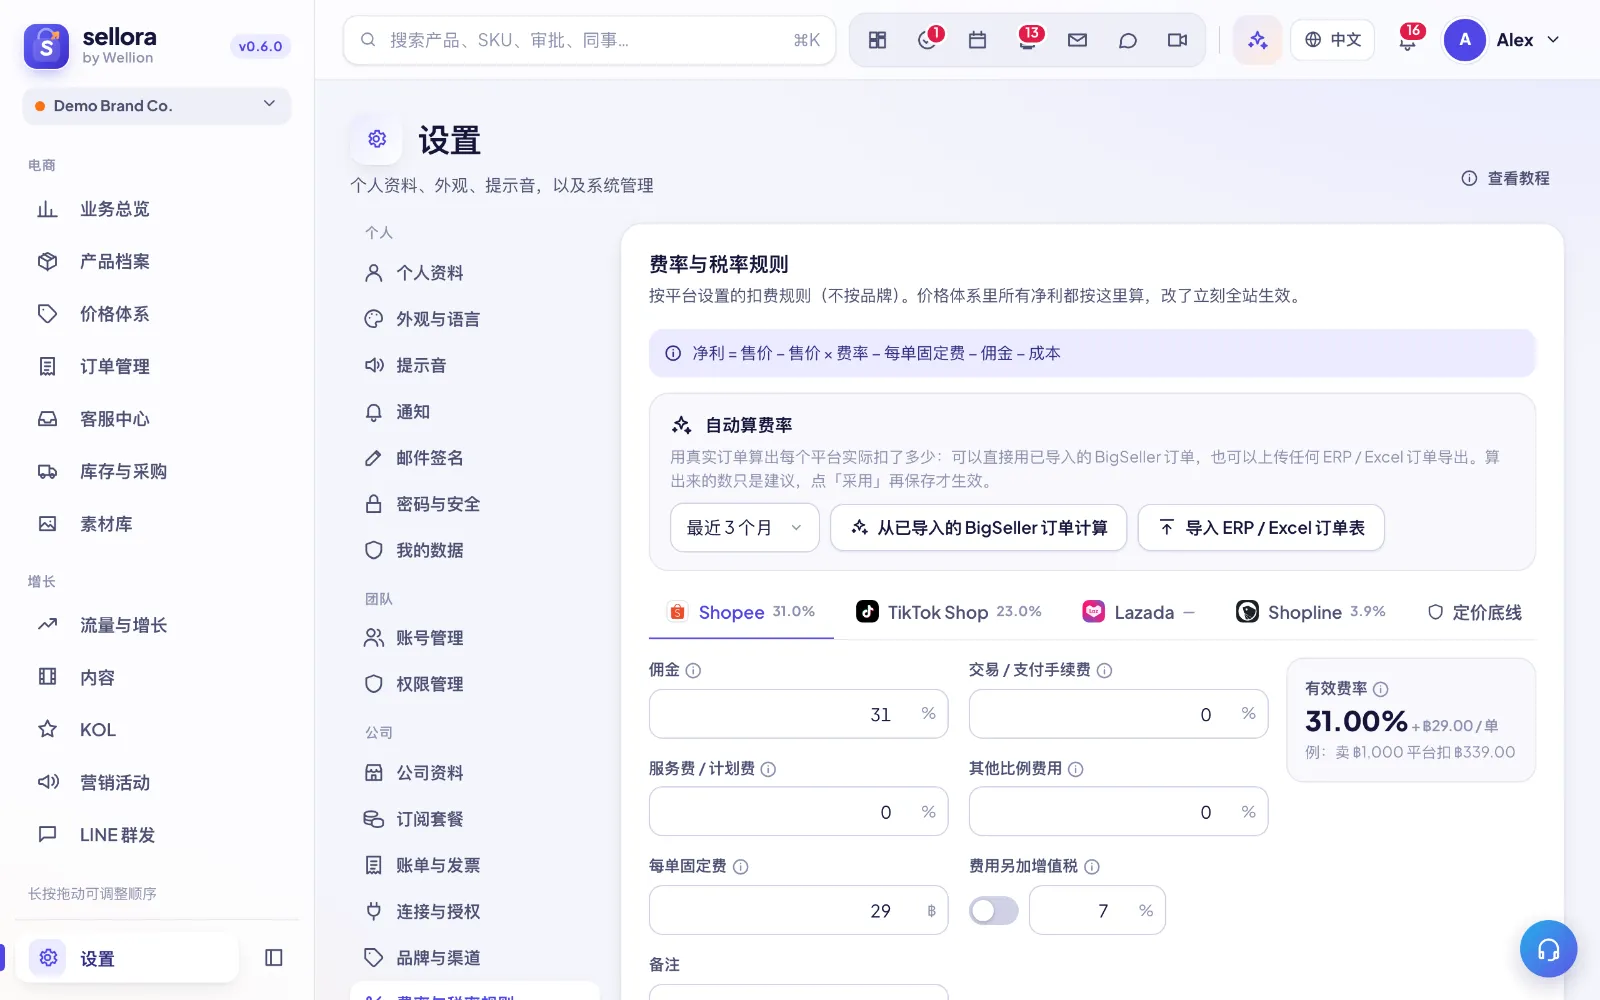The image size is (1600, 1000).
Task: Collapse the sidebar using the panel icon
Action: (274, 958)
